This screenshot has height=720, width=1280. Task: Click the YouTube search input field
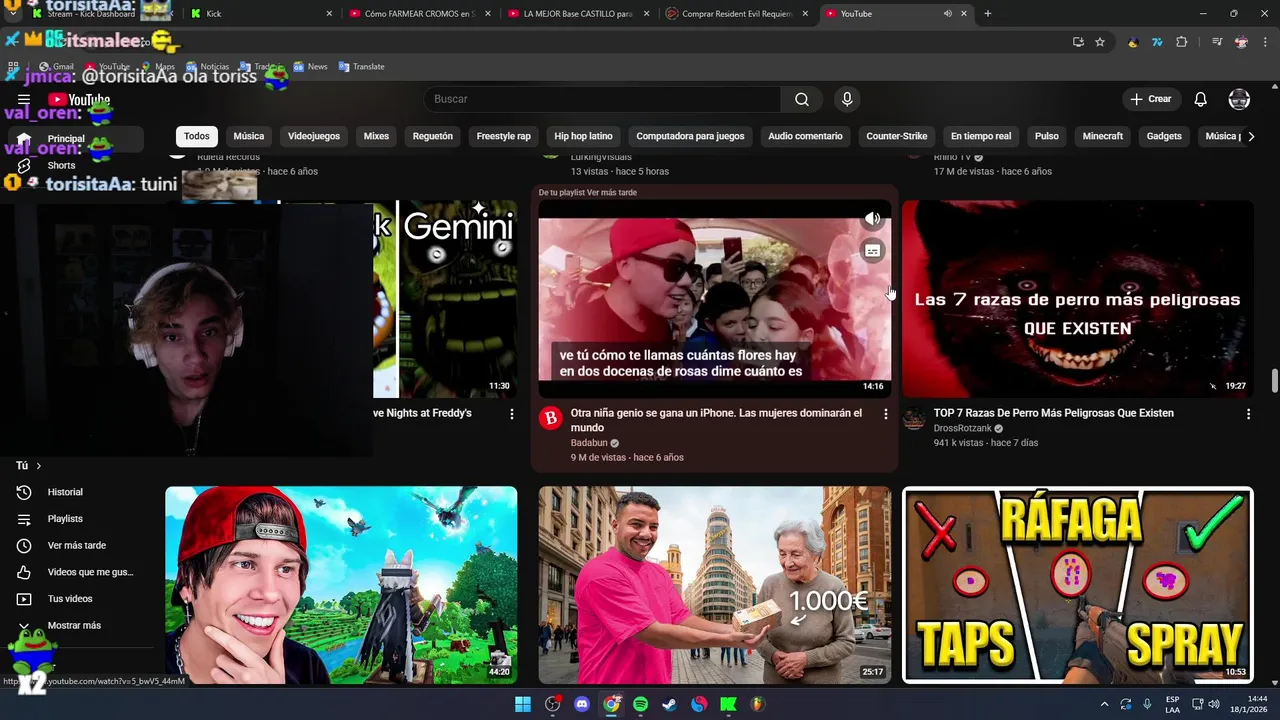[602, 99]
